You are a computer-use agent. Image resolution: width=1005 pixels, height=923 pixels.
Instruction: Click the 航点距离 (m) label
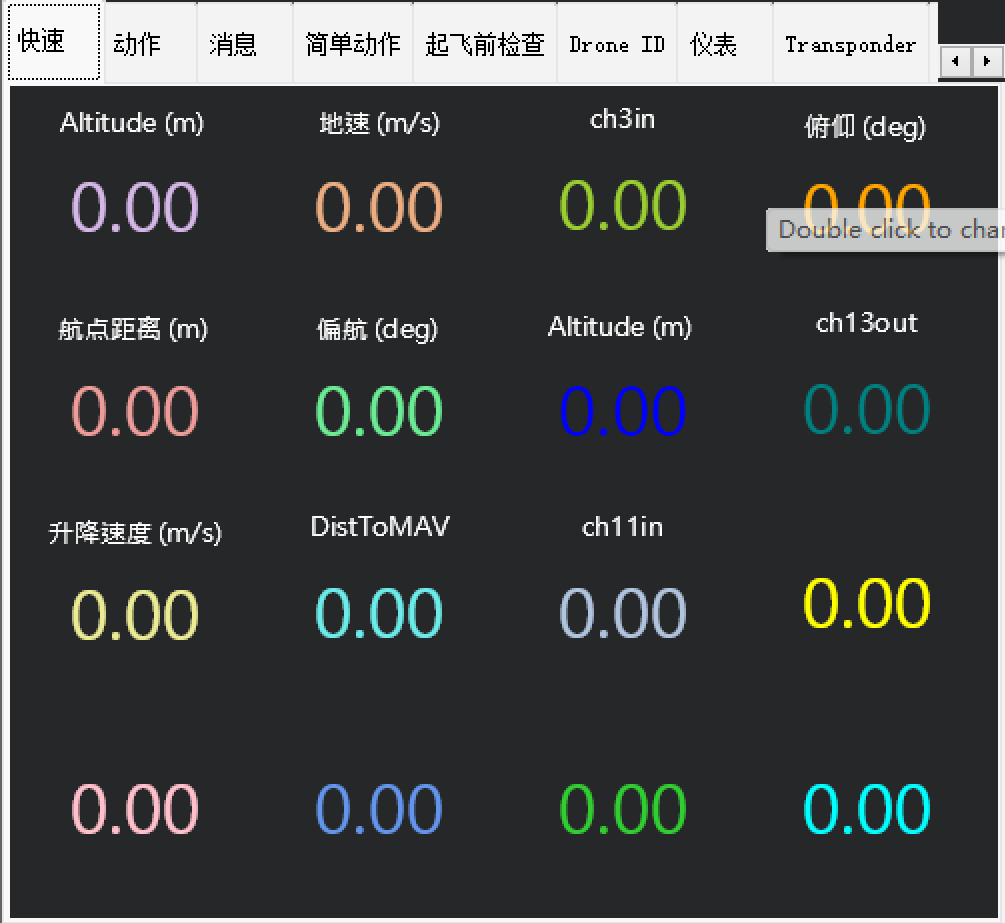[133, 329]
